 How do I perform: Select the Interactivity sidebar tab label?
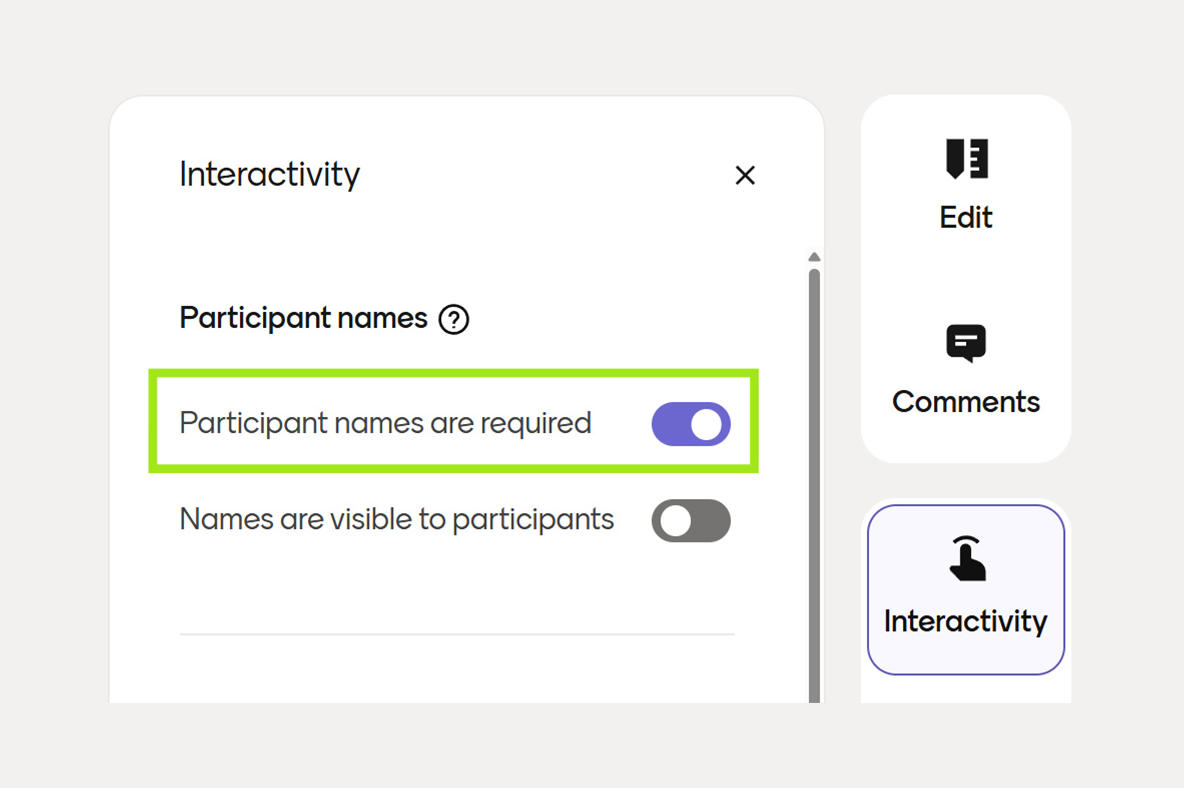click(966, 621)
